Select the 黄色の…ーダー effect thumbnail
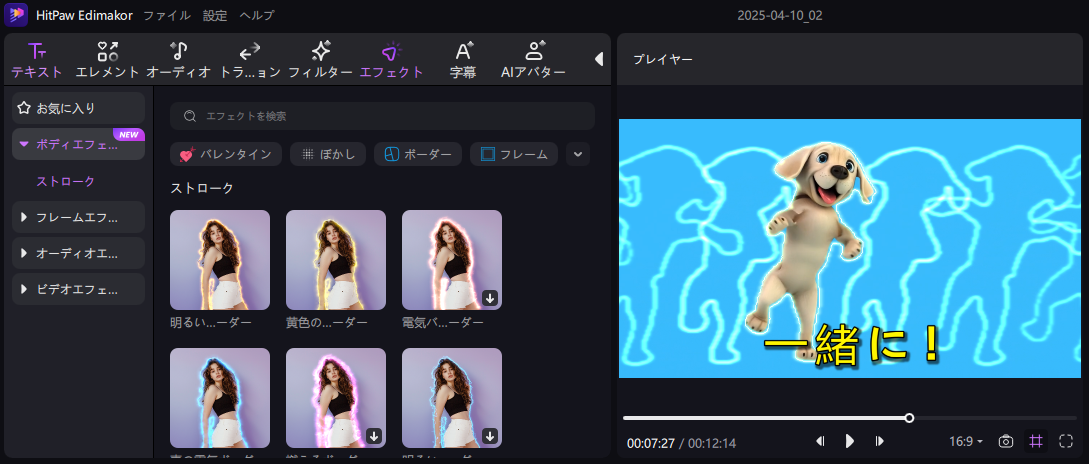The width and height of the screenshot is (1089, 464). click(336, 260)
